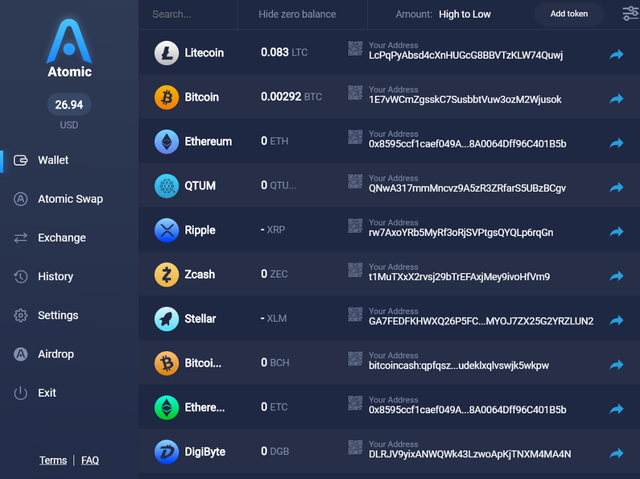The image size is (640, 479).
Task: Show QR code for DigiByte address
Action: (355, 447)
